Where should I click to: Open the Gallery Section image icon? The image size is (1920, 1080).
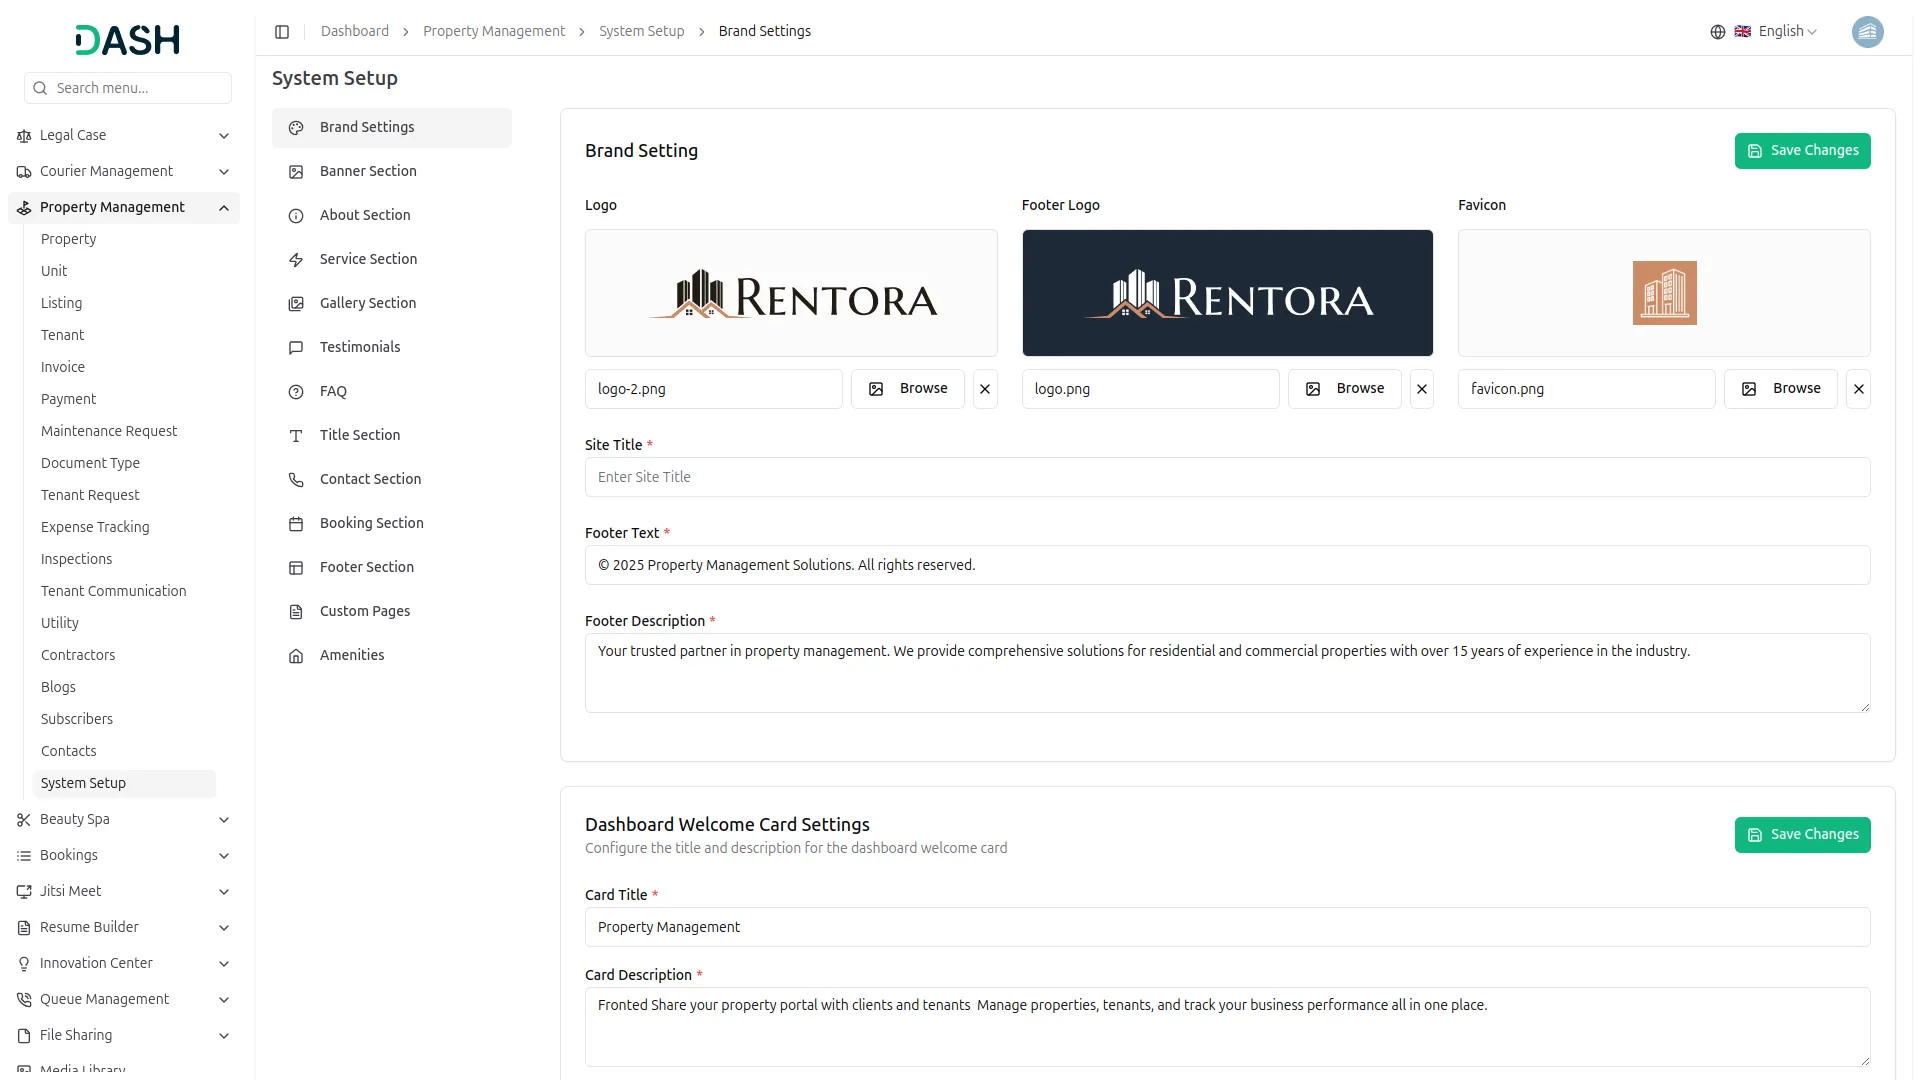(x=295, y=304)
